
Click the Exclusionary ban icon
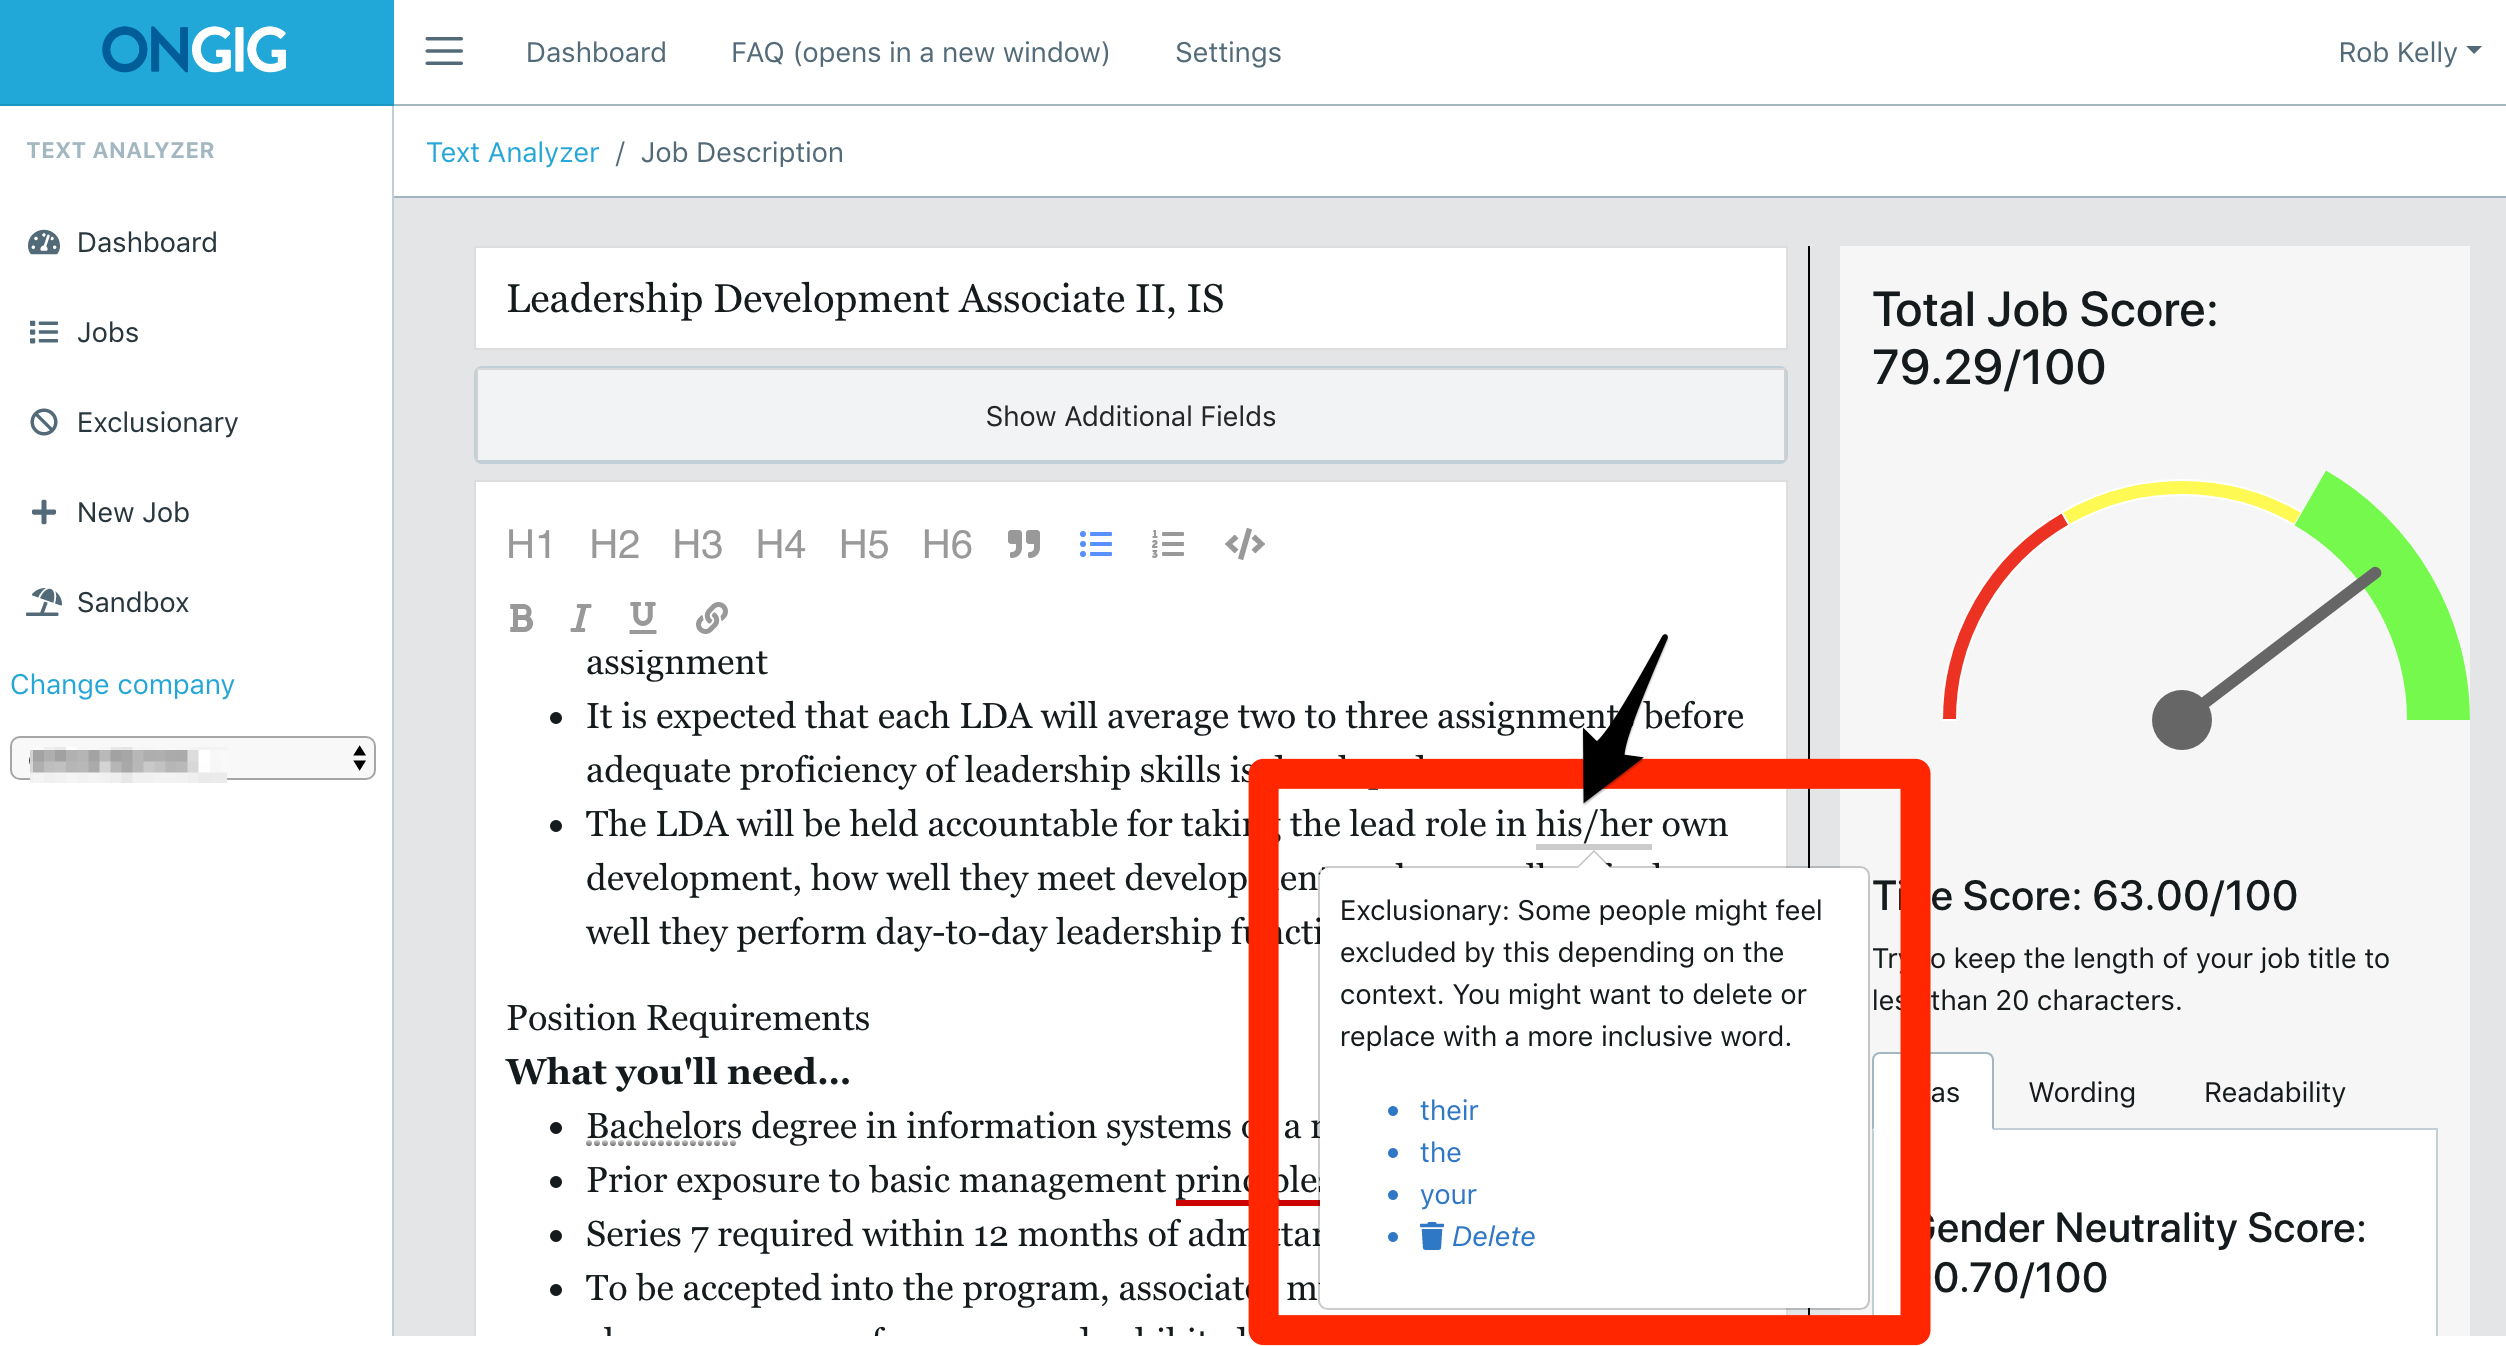[x=44, y=422]
